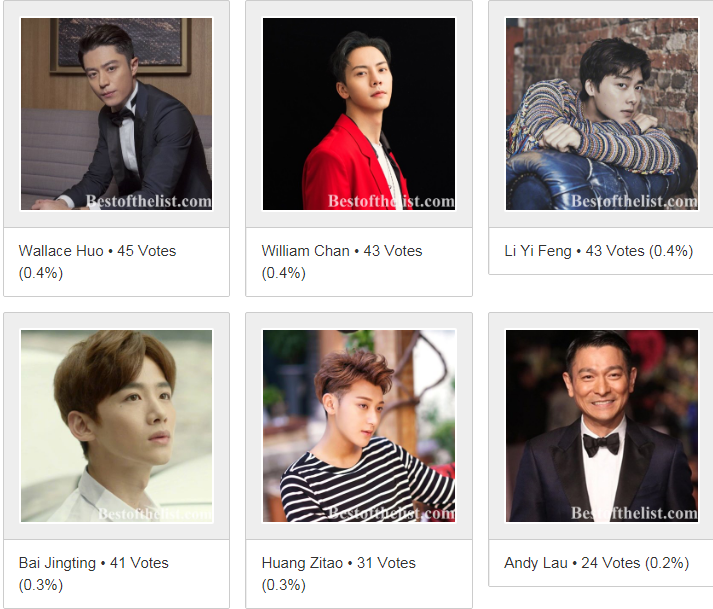The image size is (713, 609).
Task: Click the Bestofthelist.com watermark on Wallace Huo photo
Action: (x=149, y=201)
